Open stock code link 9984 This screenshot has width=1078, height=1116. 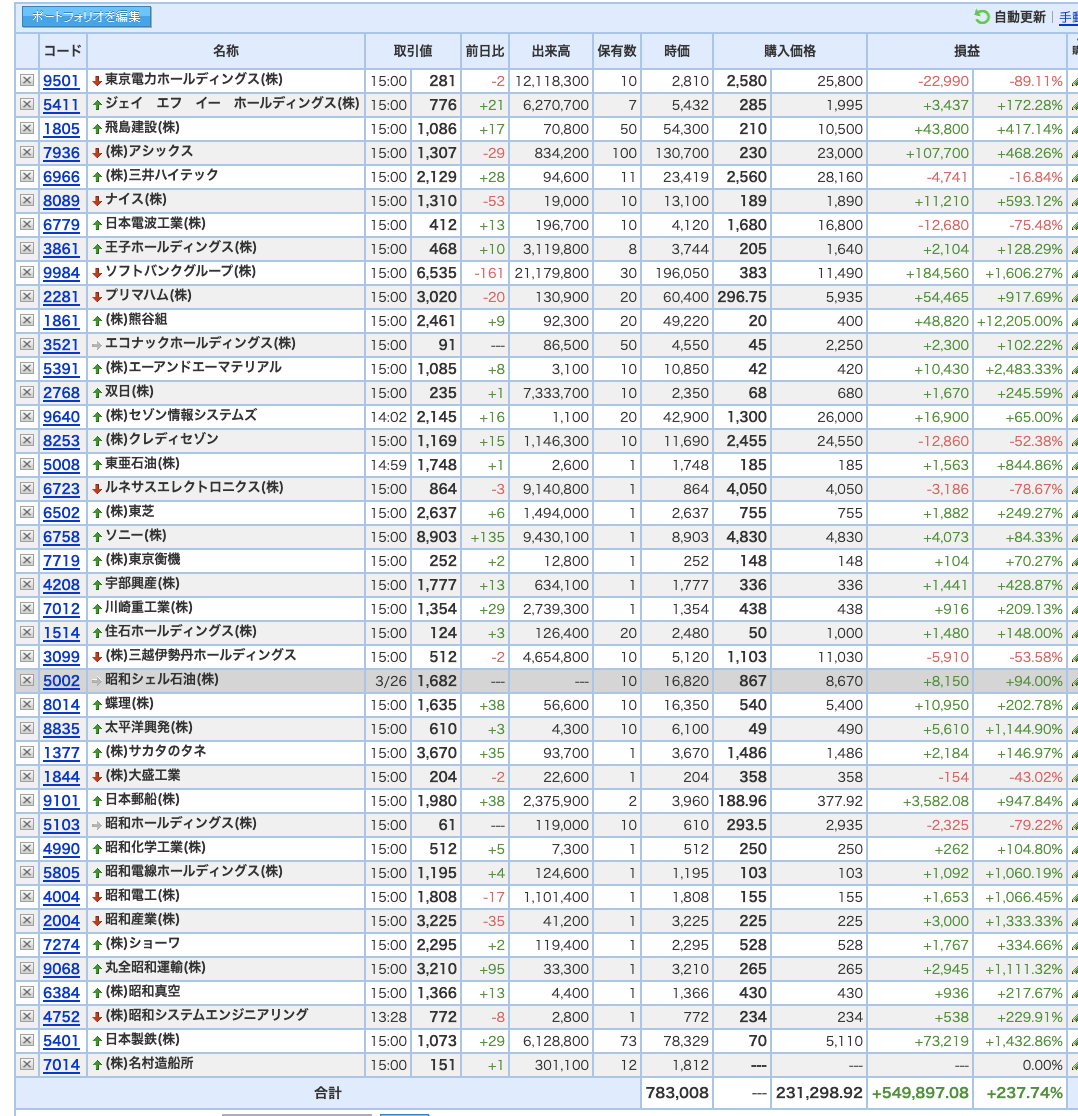coord(61,273)
